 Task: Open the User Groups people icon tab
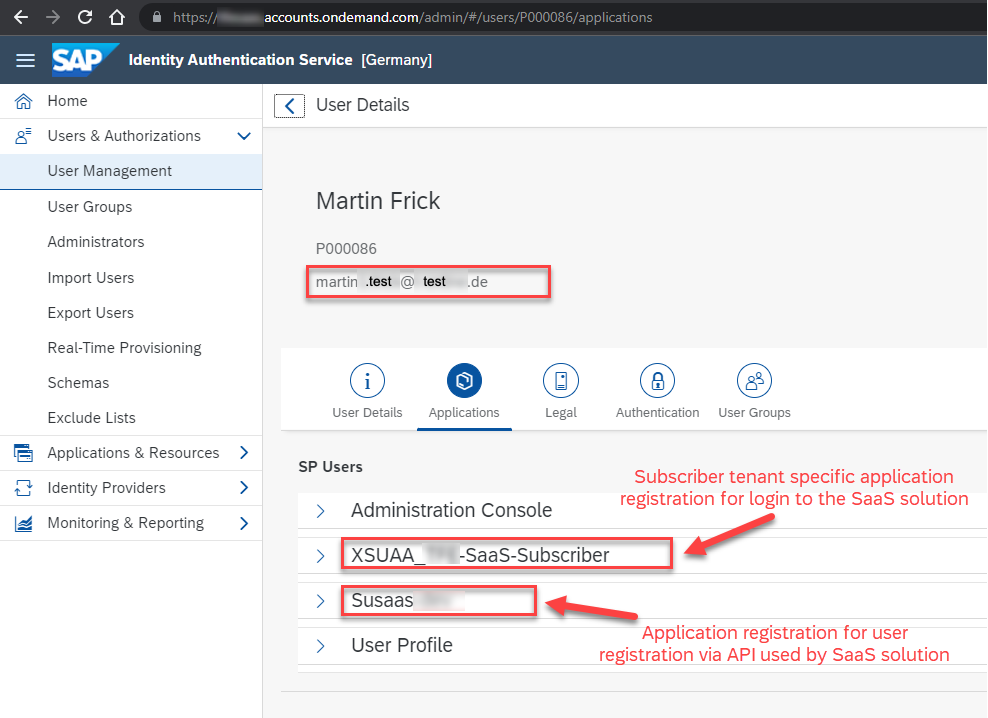coord(754,381)
